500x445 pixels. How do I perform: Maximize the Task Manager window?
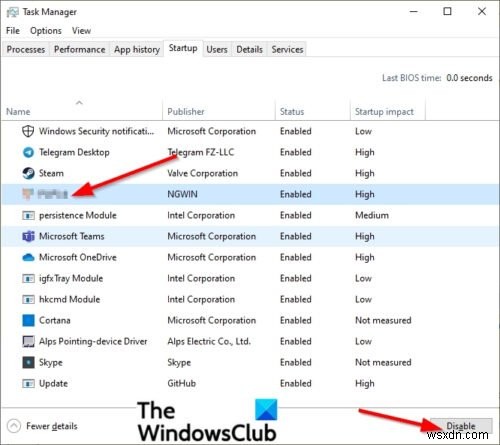447,12
